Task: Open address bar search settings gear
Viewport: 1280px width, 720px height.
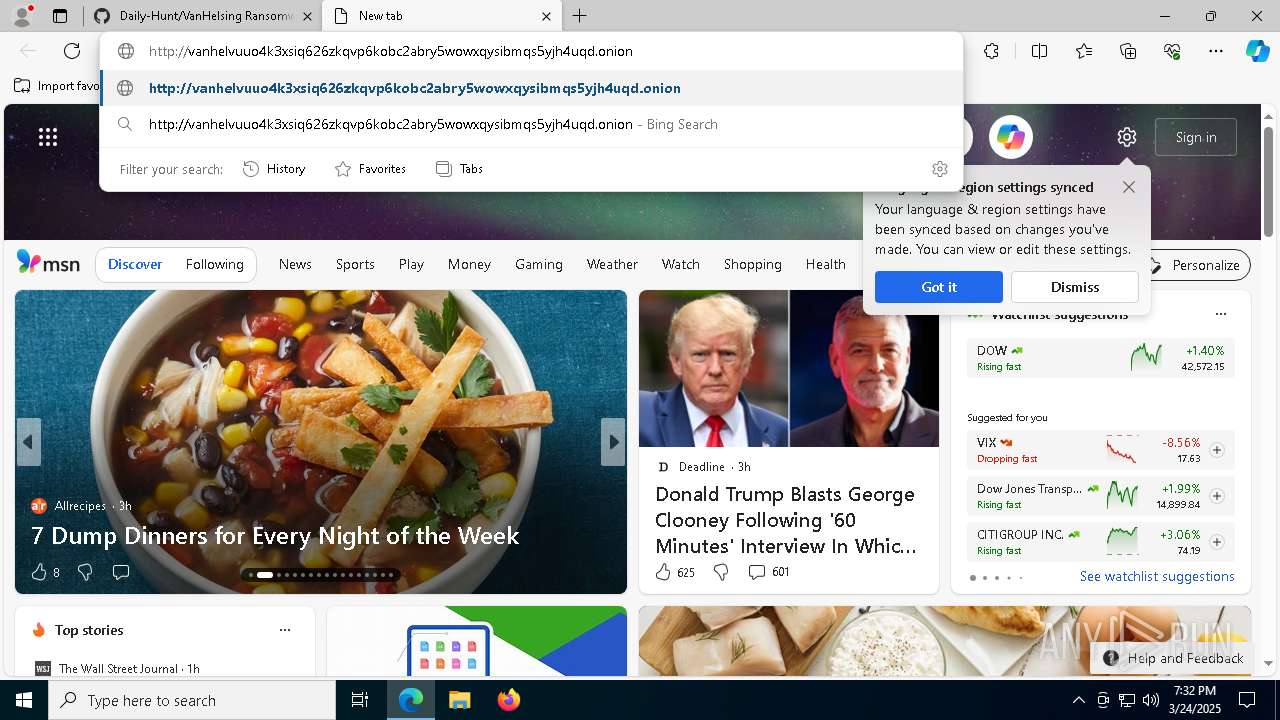Action: [x=940, y=169]
